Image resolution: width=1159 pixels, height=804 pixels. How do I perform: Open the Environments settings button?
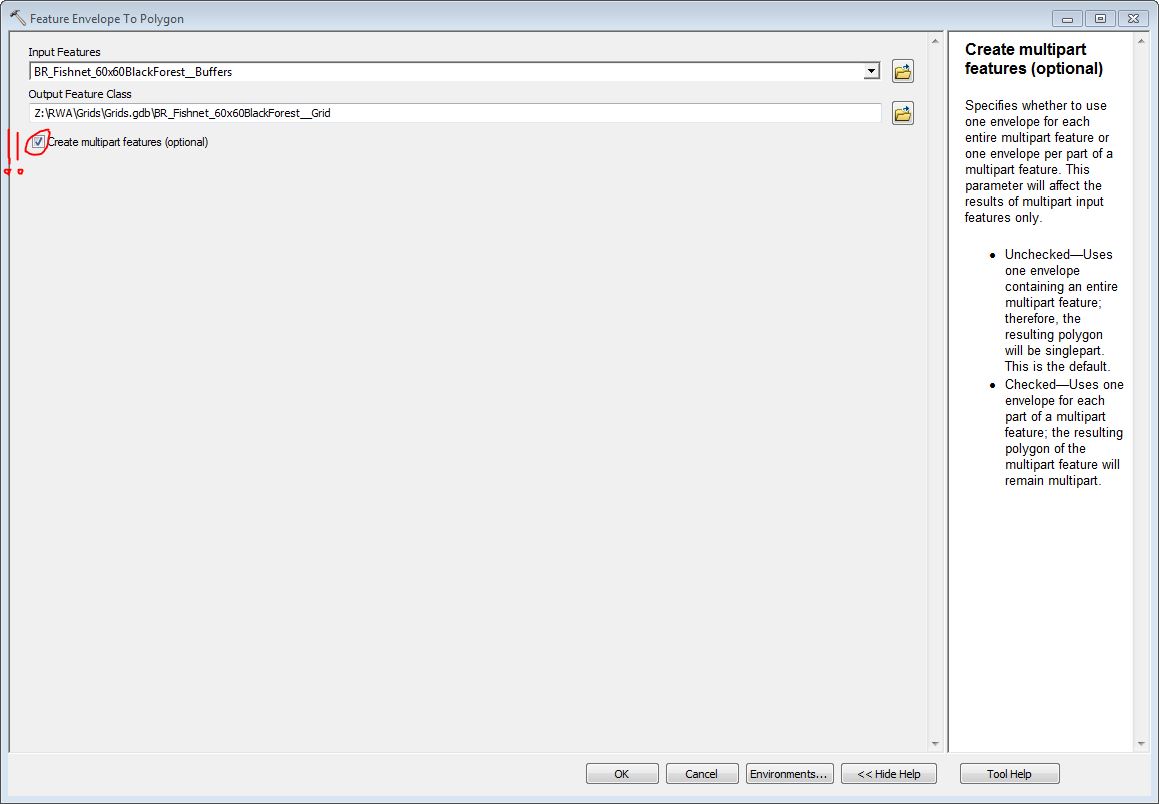coord(789,774)
